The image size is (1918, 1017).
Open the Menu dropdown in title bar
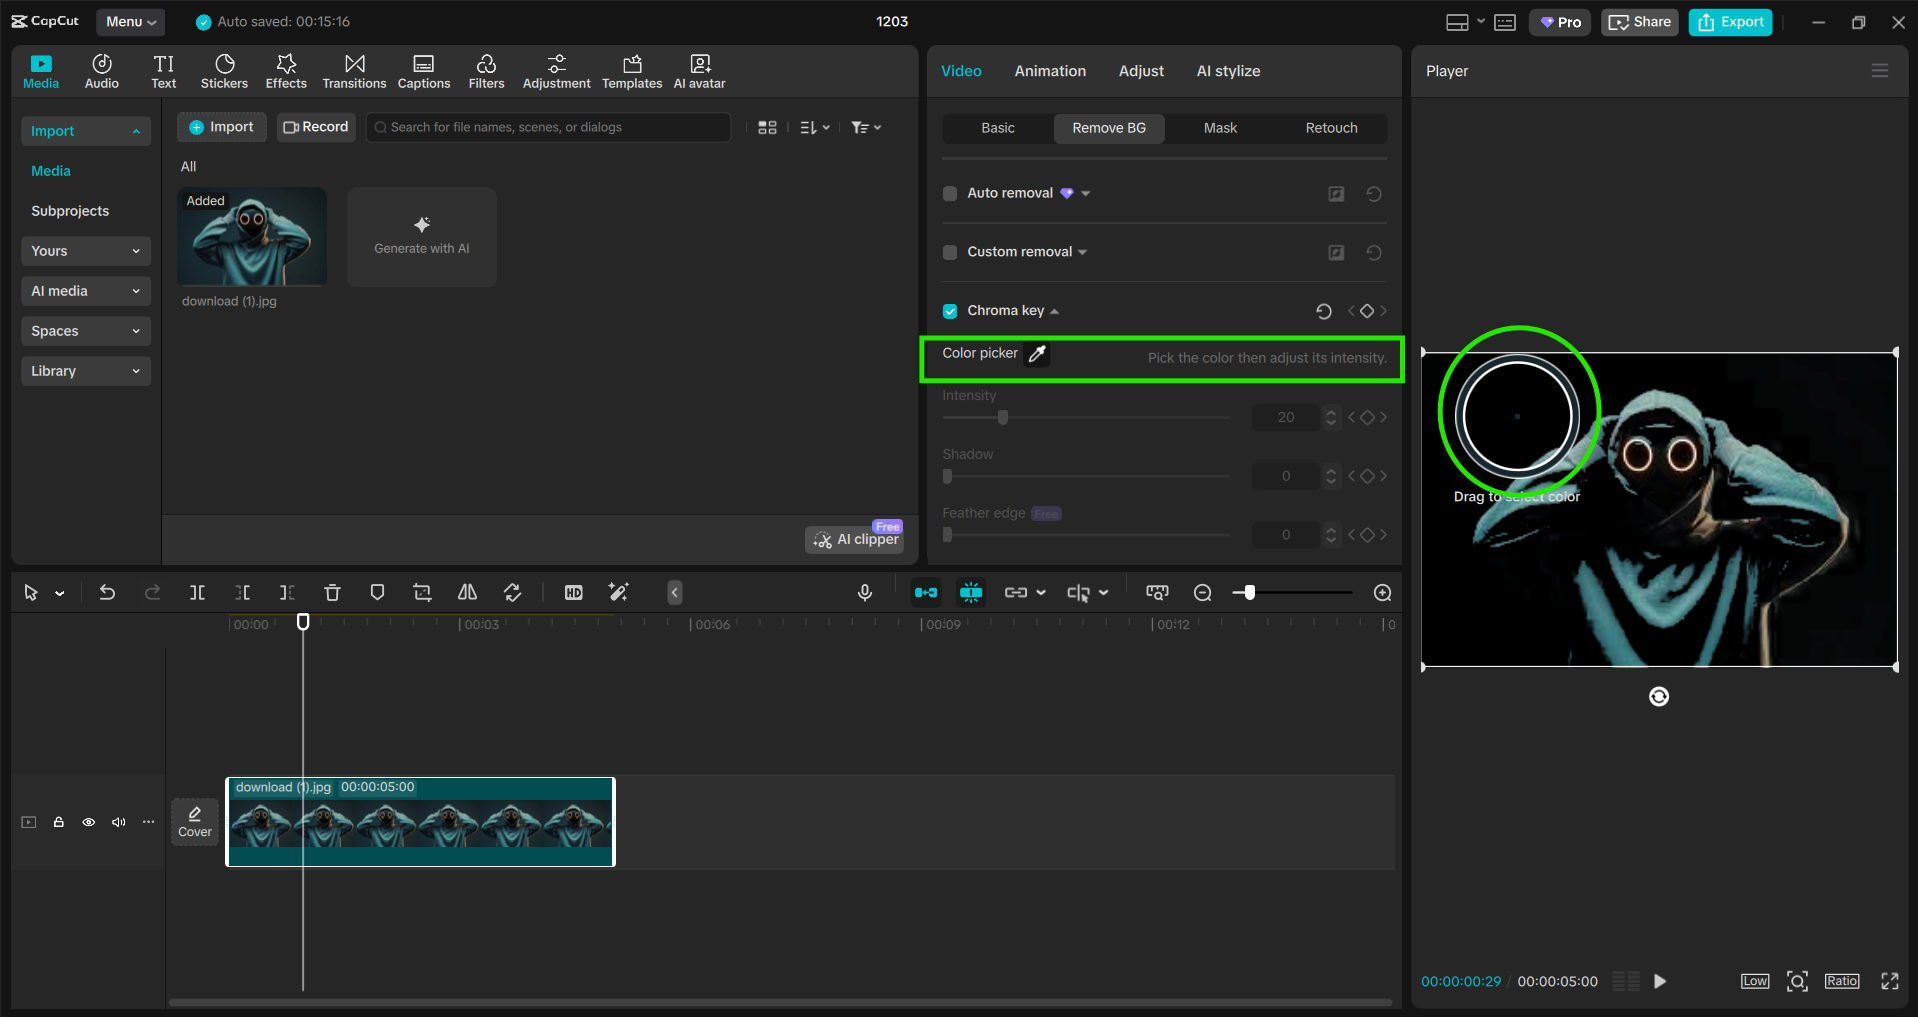click(130, 21)
